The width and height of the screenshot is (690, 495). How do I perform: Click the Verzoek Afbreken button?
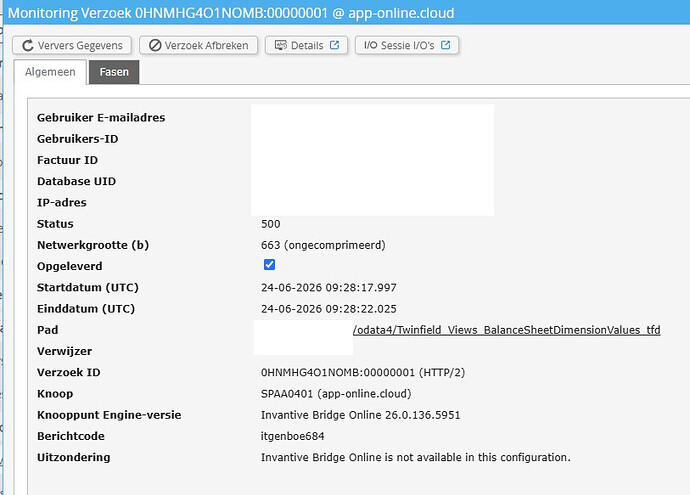tap(198, 45)
